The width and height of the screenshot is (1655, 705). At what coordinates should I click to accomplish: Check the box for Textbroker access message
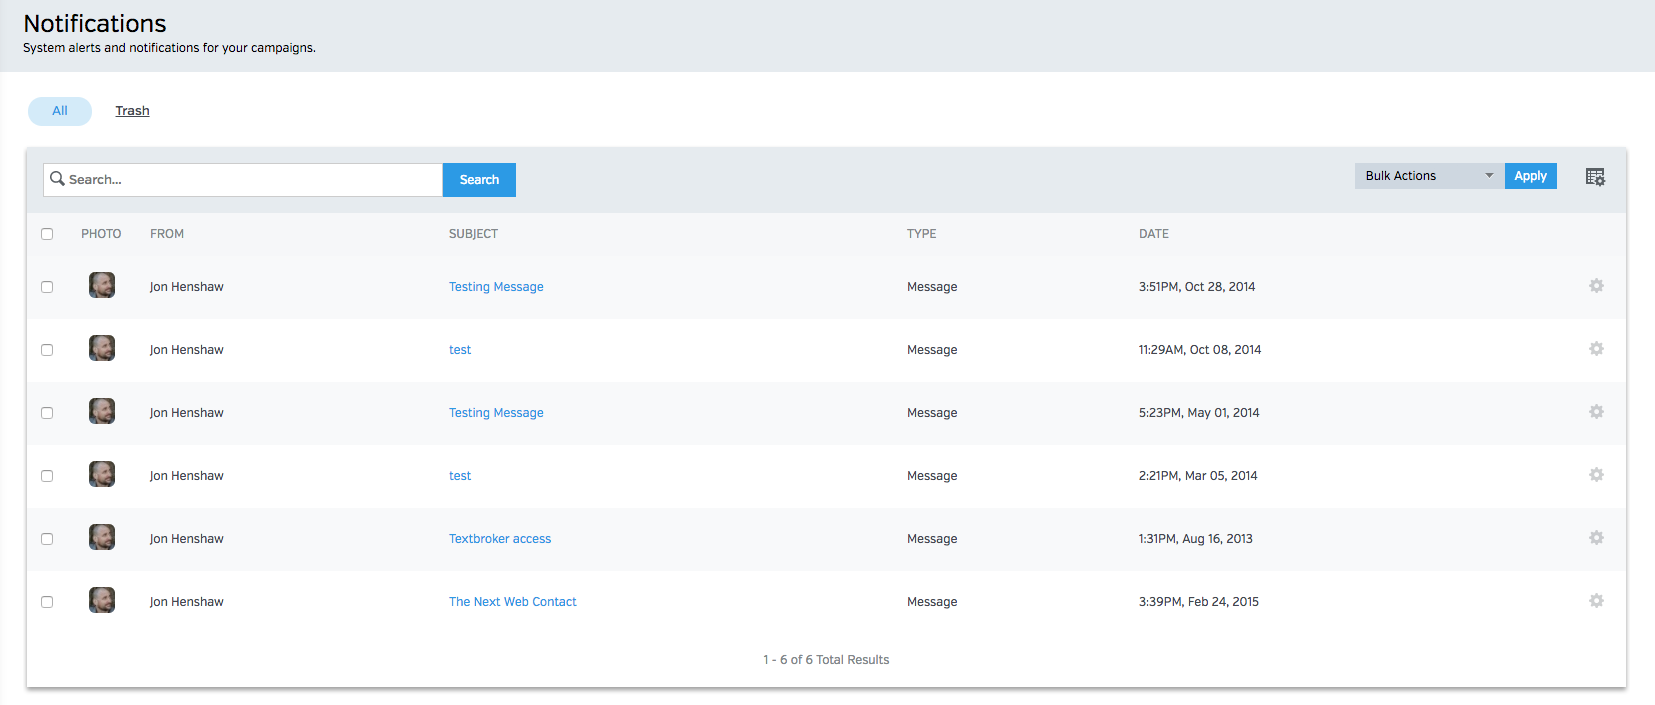47,539
